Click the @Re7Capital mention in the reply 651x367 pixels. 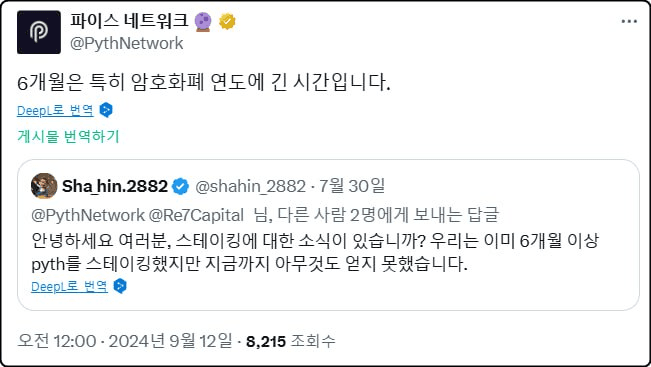[196, 215]
